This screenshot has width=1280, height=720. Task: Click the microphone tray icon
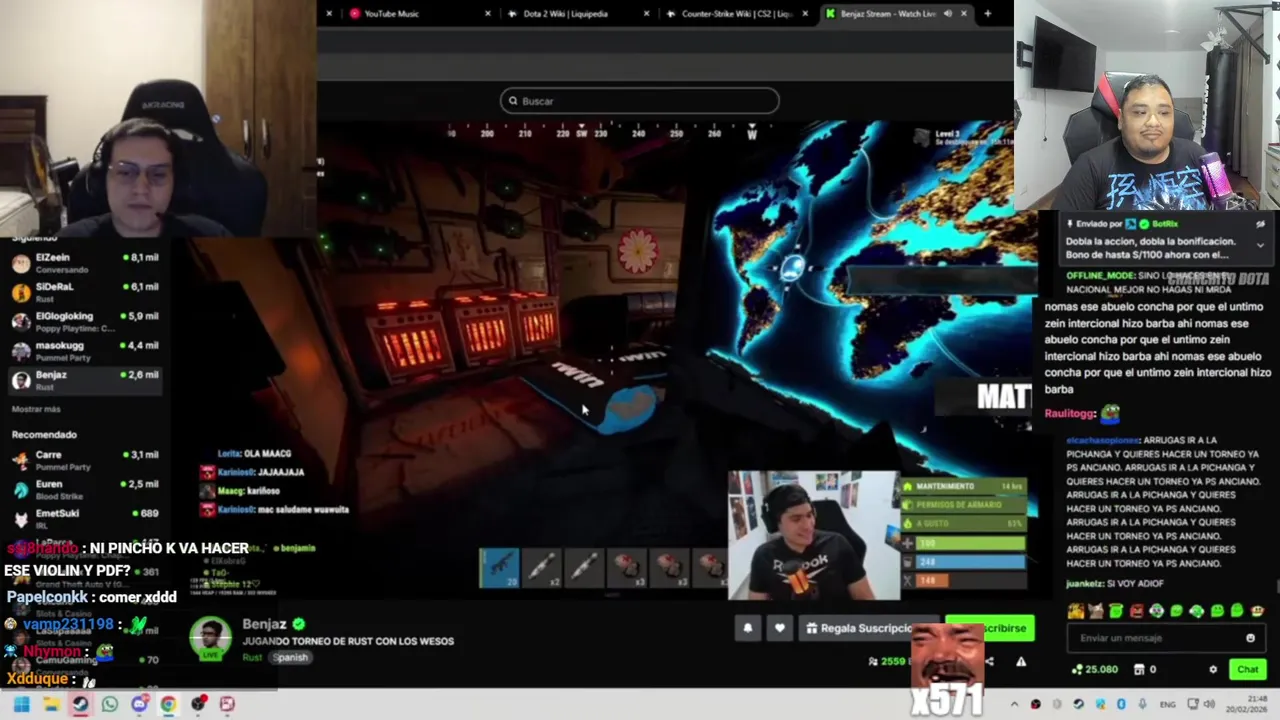(1142, 704)
